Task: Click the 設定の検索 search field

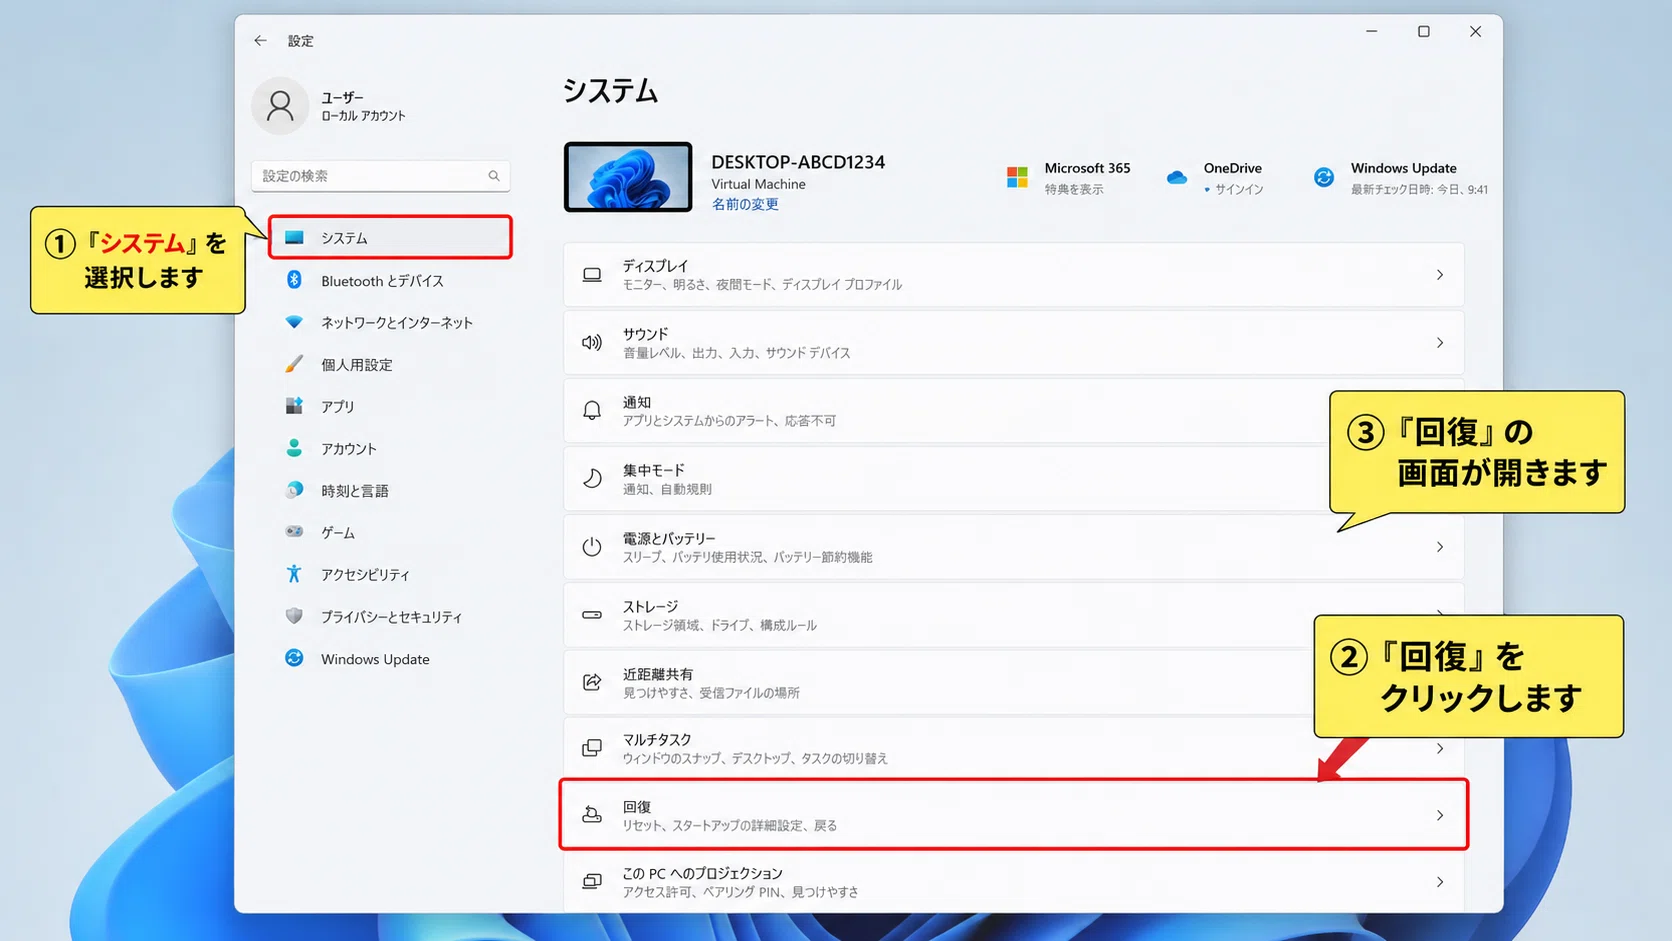Action: 380,176
